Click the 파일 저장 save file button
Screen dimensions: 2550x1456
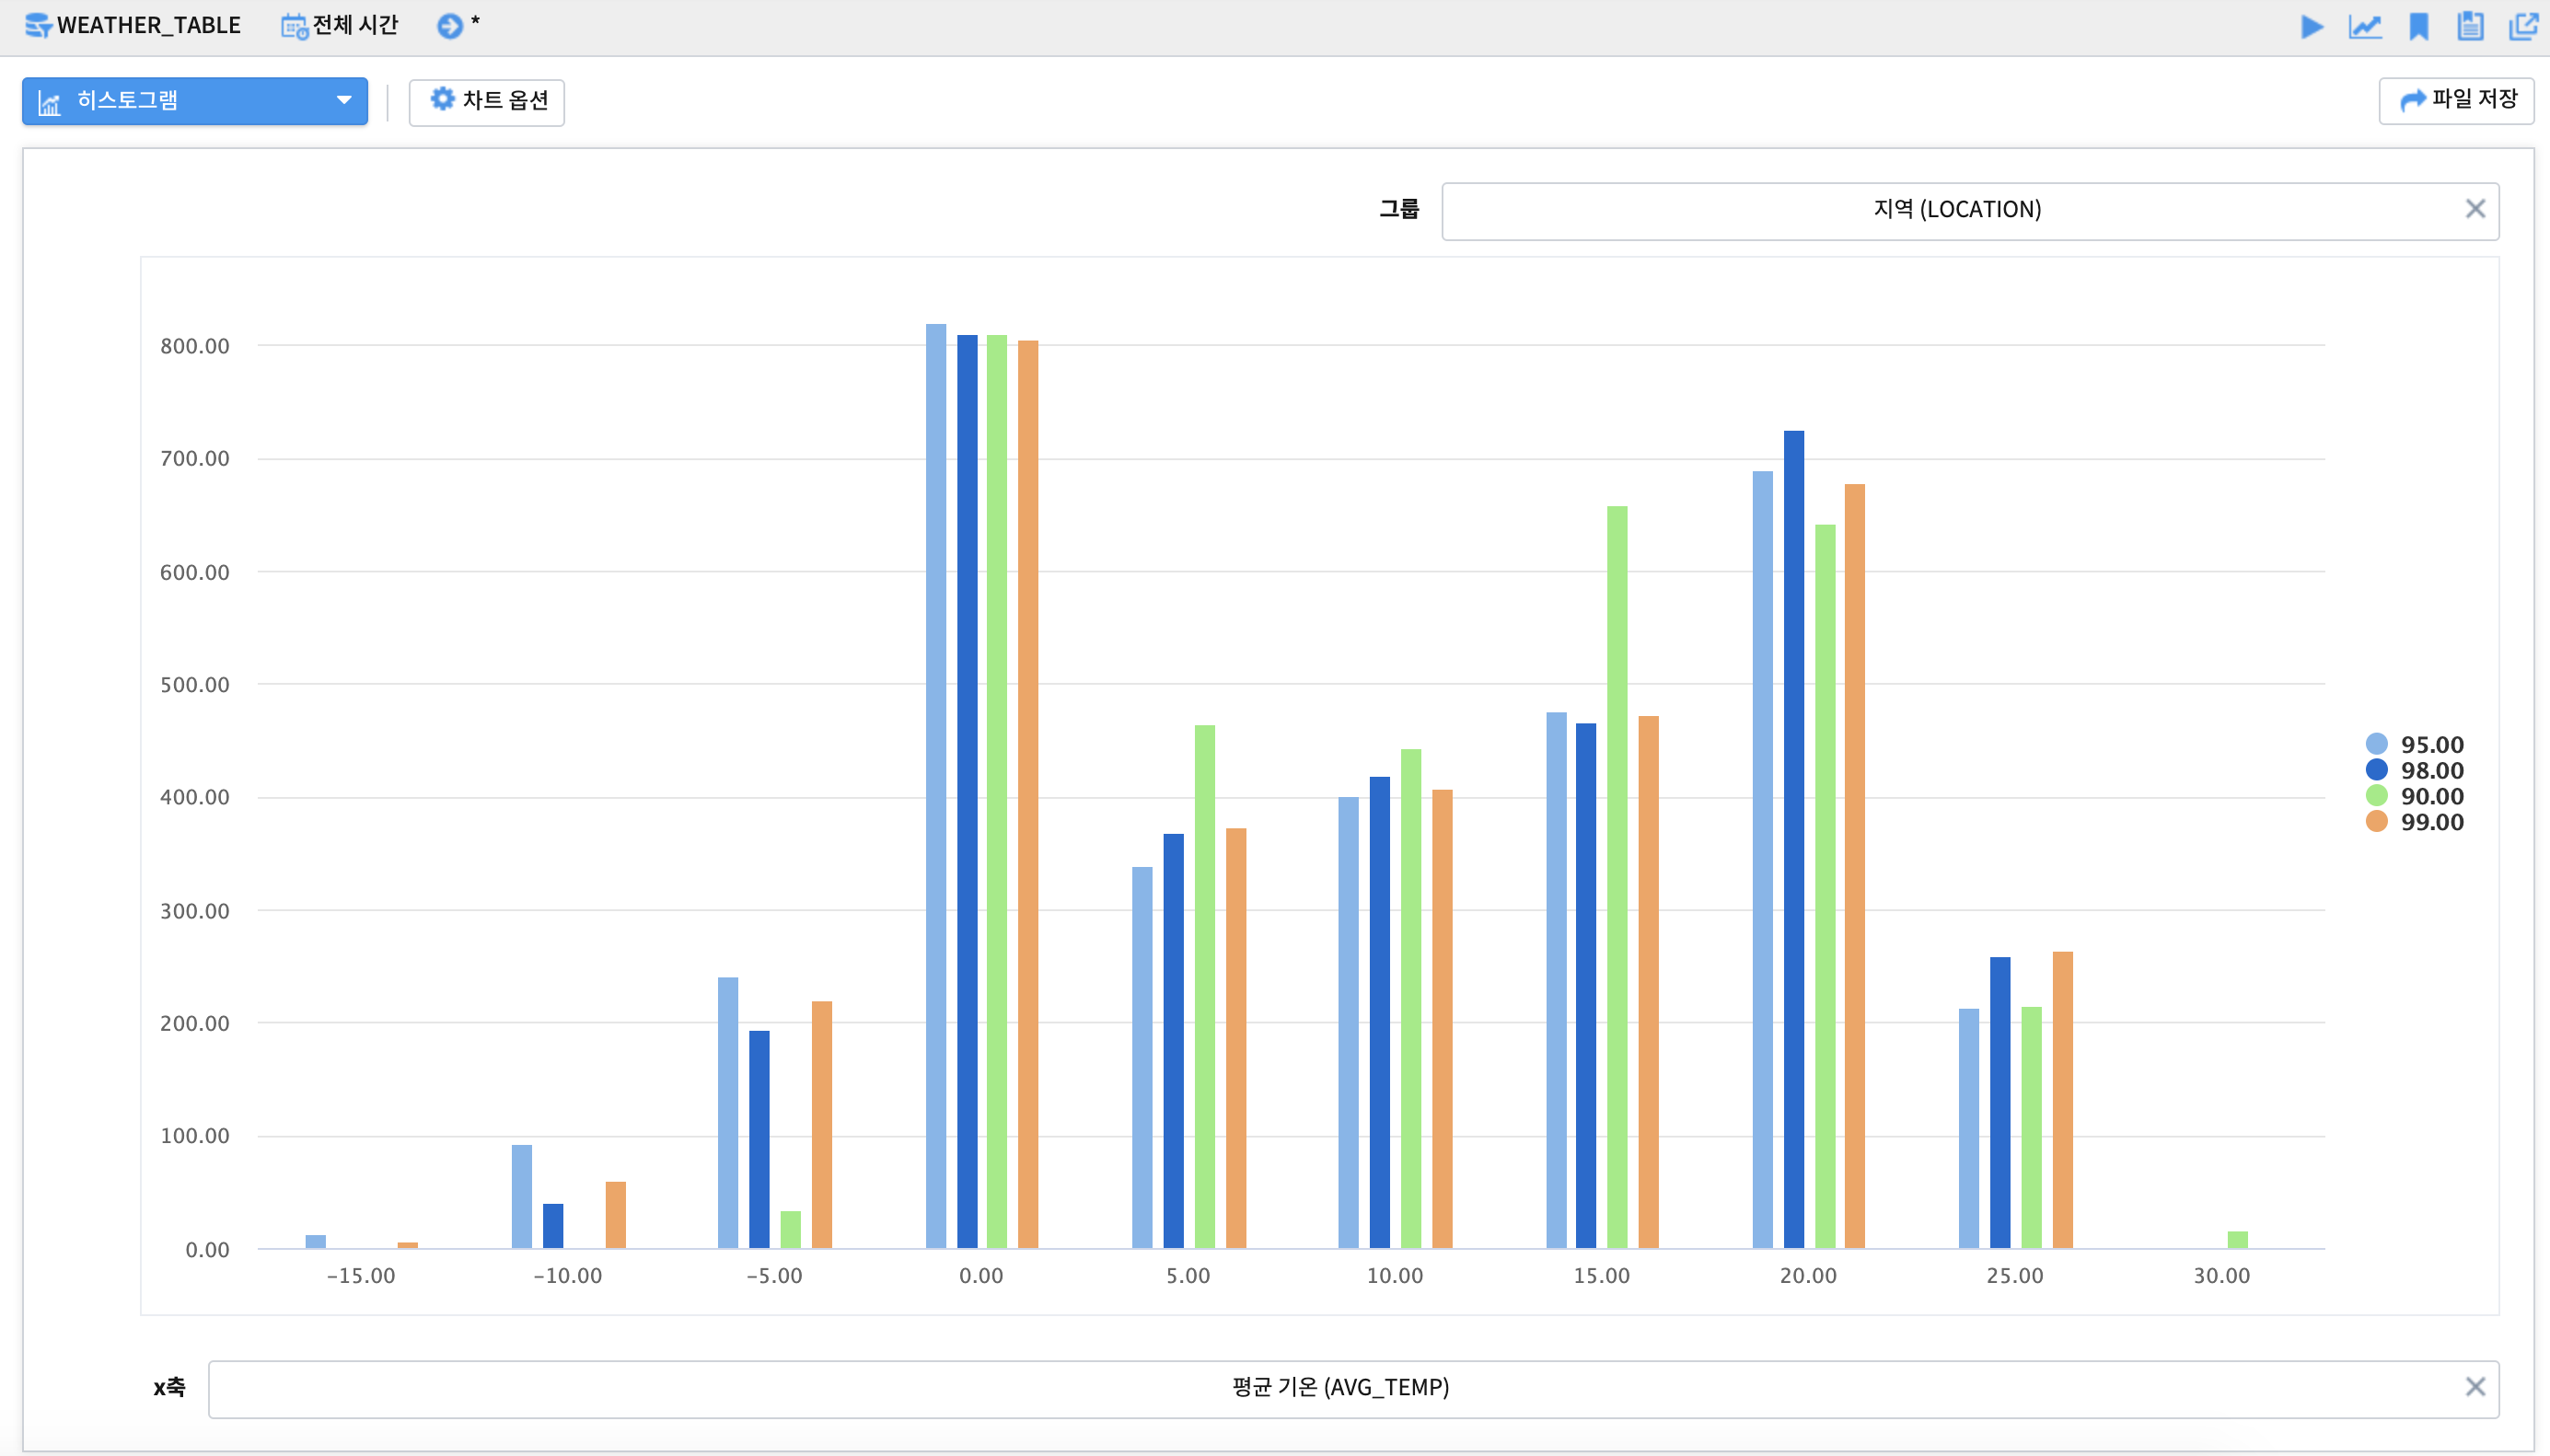2456,100
